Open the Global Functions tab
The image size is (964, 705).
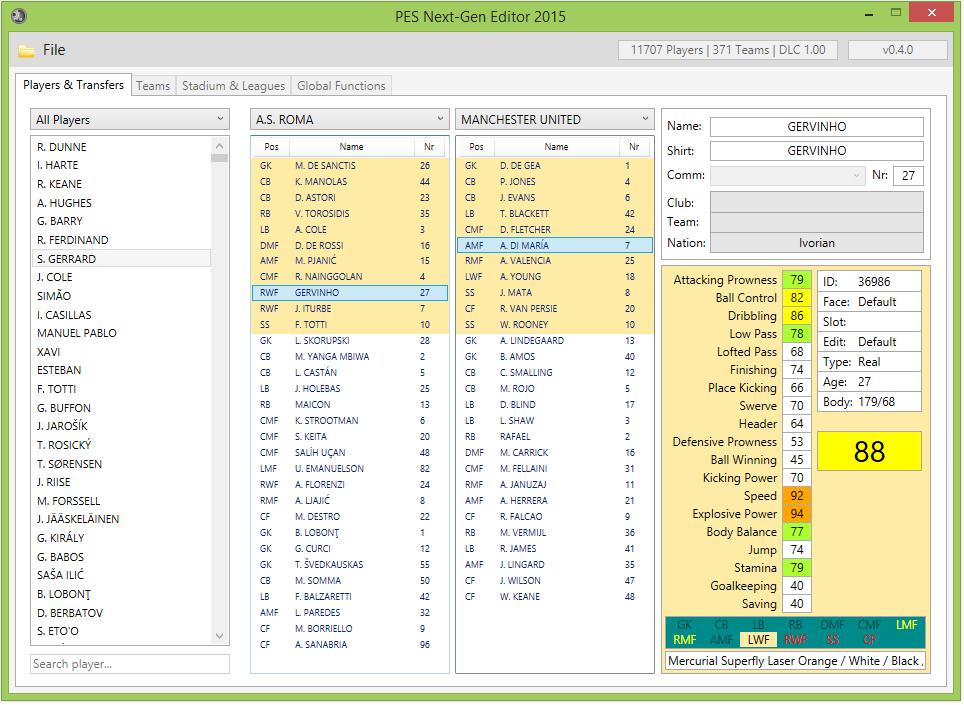click(341, 85)
